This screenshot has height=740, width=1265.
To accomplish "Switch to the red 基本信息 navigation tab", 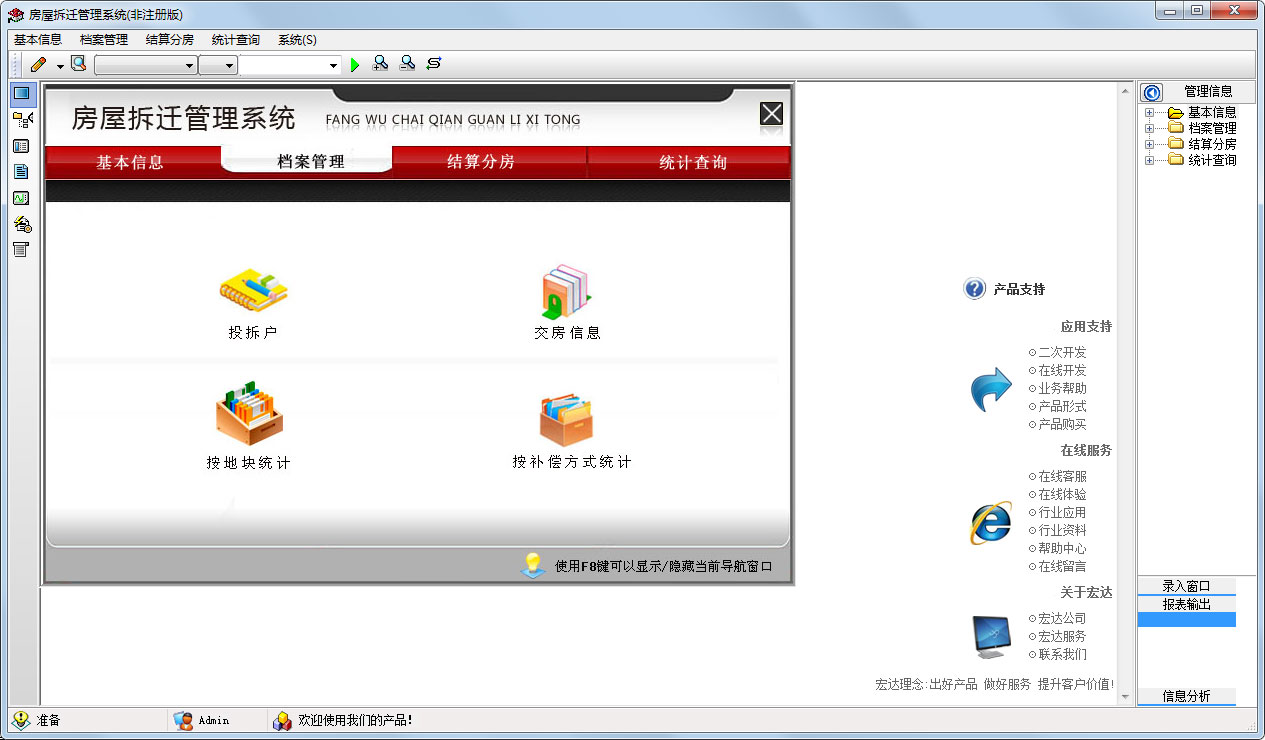I will [x=130, y=162].
